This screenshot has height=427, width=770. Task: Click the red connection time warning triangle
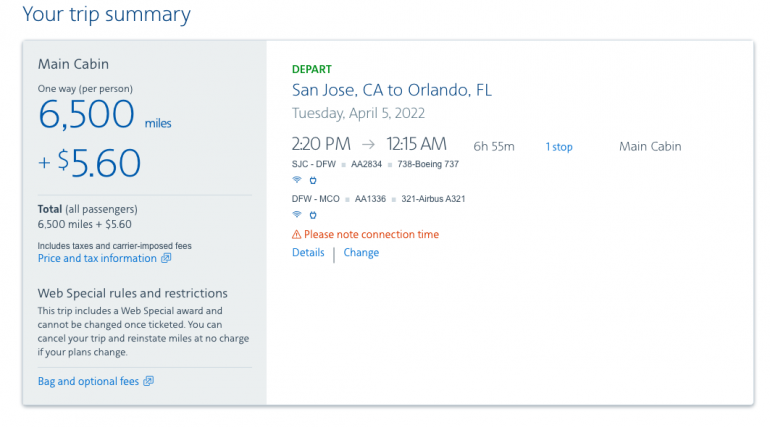[296, 235]
